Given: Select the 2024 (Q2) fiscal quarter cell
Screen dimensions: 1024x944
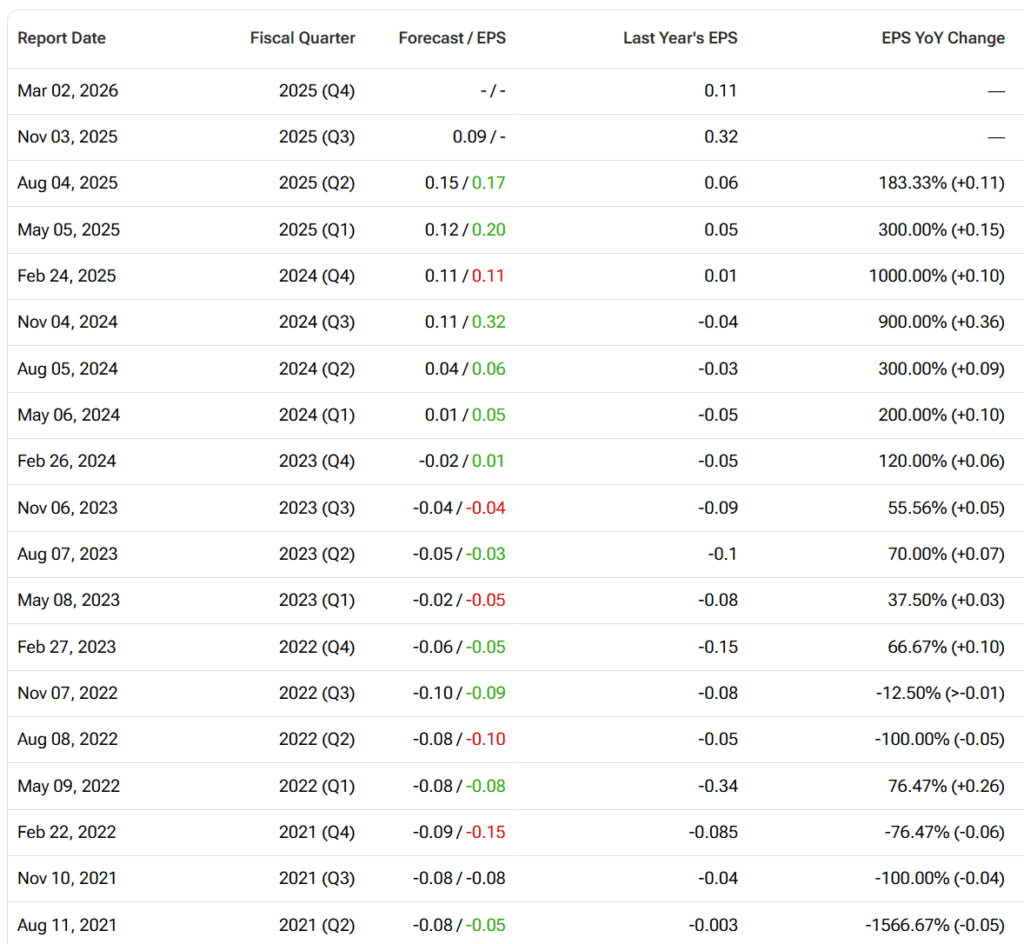Looking at the screenshot, I should coord(316,369).
